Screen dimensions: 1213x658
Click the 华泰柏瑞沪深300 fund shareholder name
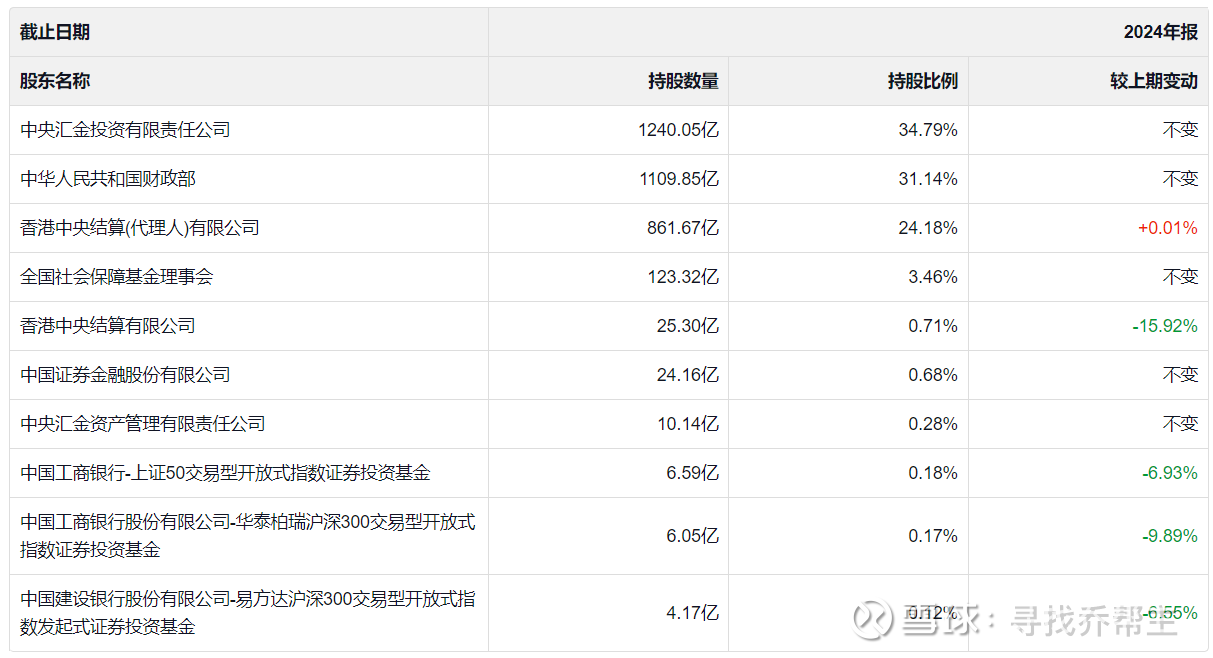(x=247, y=536)
